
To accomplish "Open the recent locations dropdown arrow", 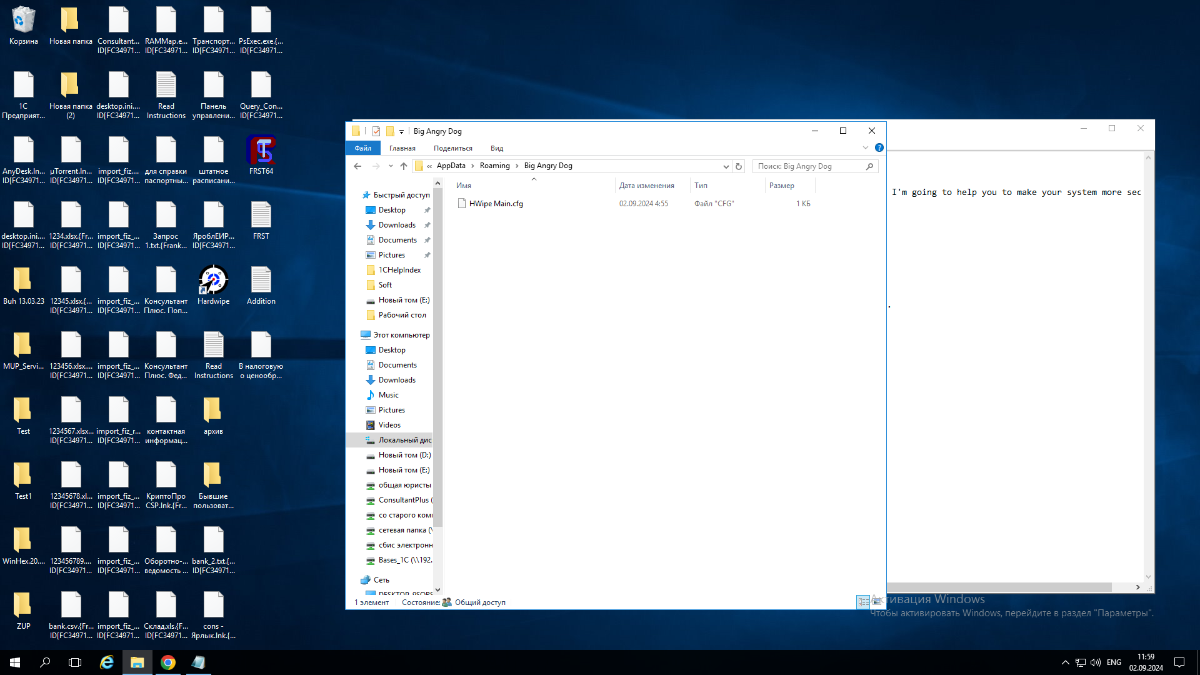I will pos(389,166).
